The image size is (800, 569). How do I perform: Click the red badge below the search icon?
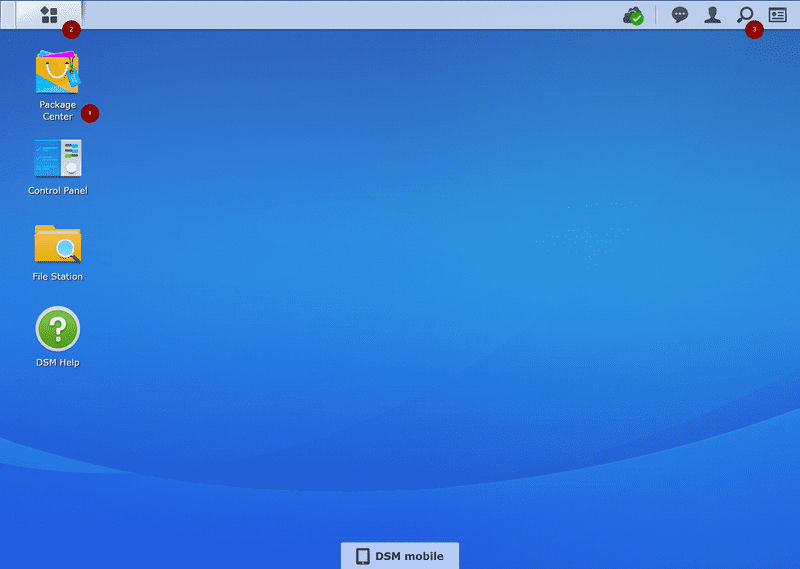point(754,30)
